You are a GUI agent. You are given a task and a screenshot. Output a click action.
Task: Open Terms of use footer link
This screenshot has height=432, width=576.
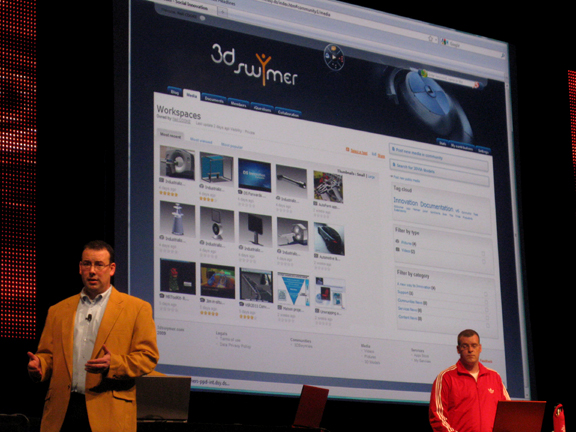230,340
